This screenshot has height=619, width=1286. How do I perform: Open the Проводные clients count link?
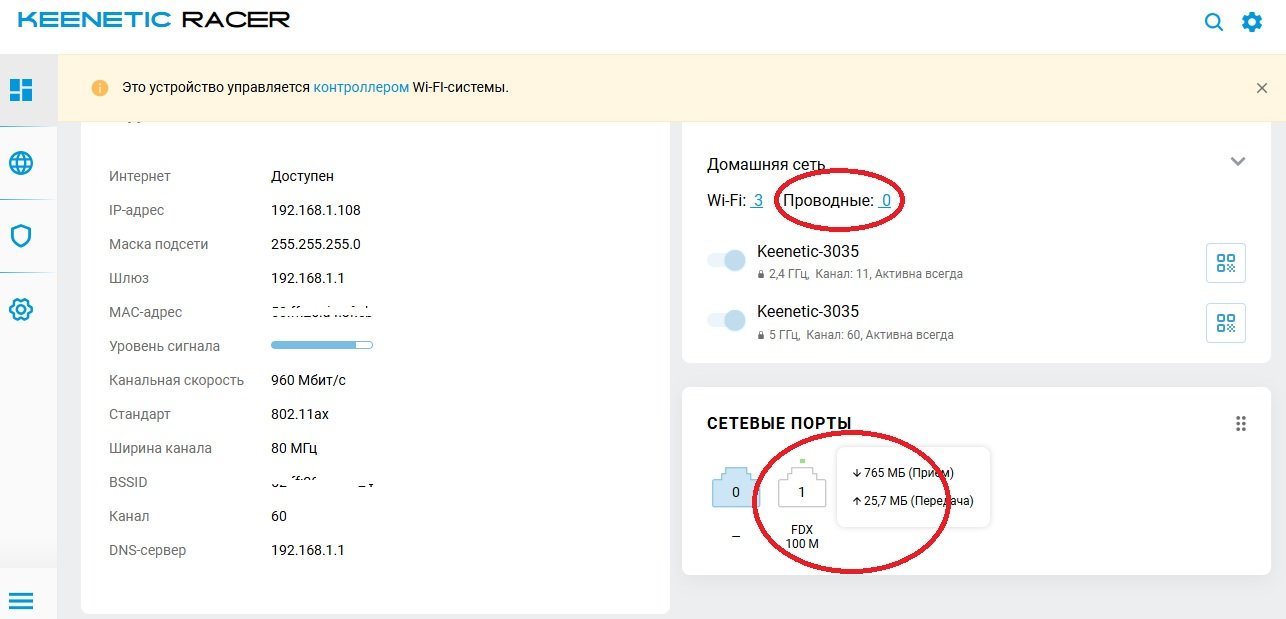pos(885,201)
